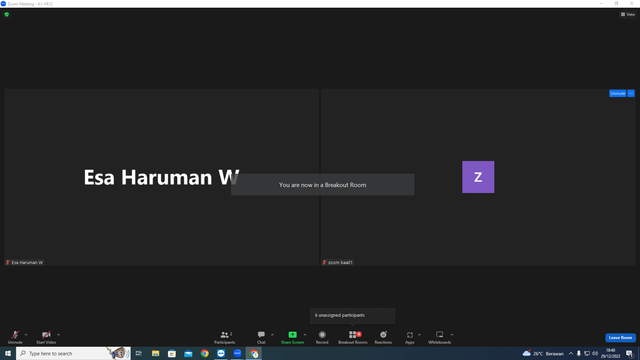The width and height of the screenshot is (640, 360).
Task: Open the Windows Start menu
Action: pos(8,353)
